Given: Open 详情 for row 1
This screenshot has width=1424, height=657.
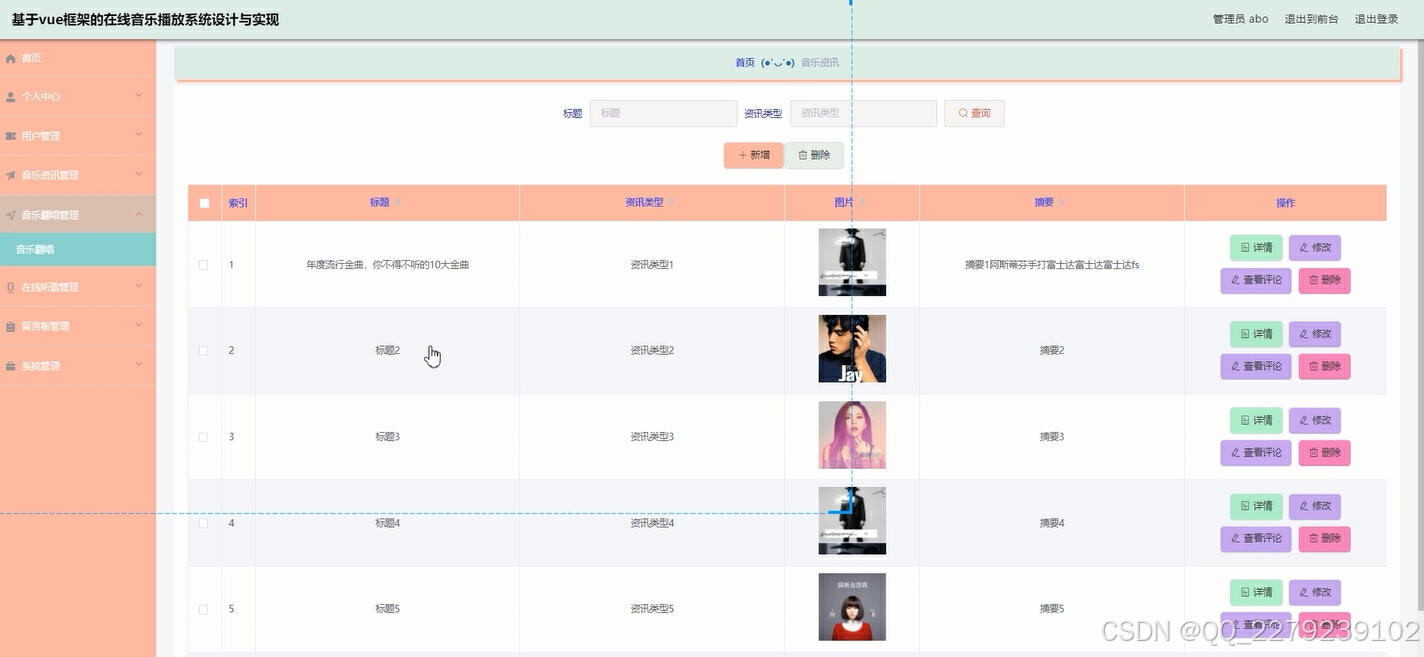Looking at the screenshot, I should point(1256,248).
